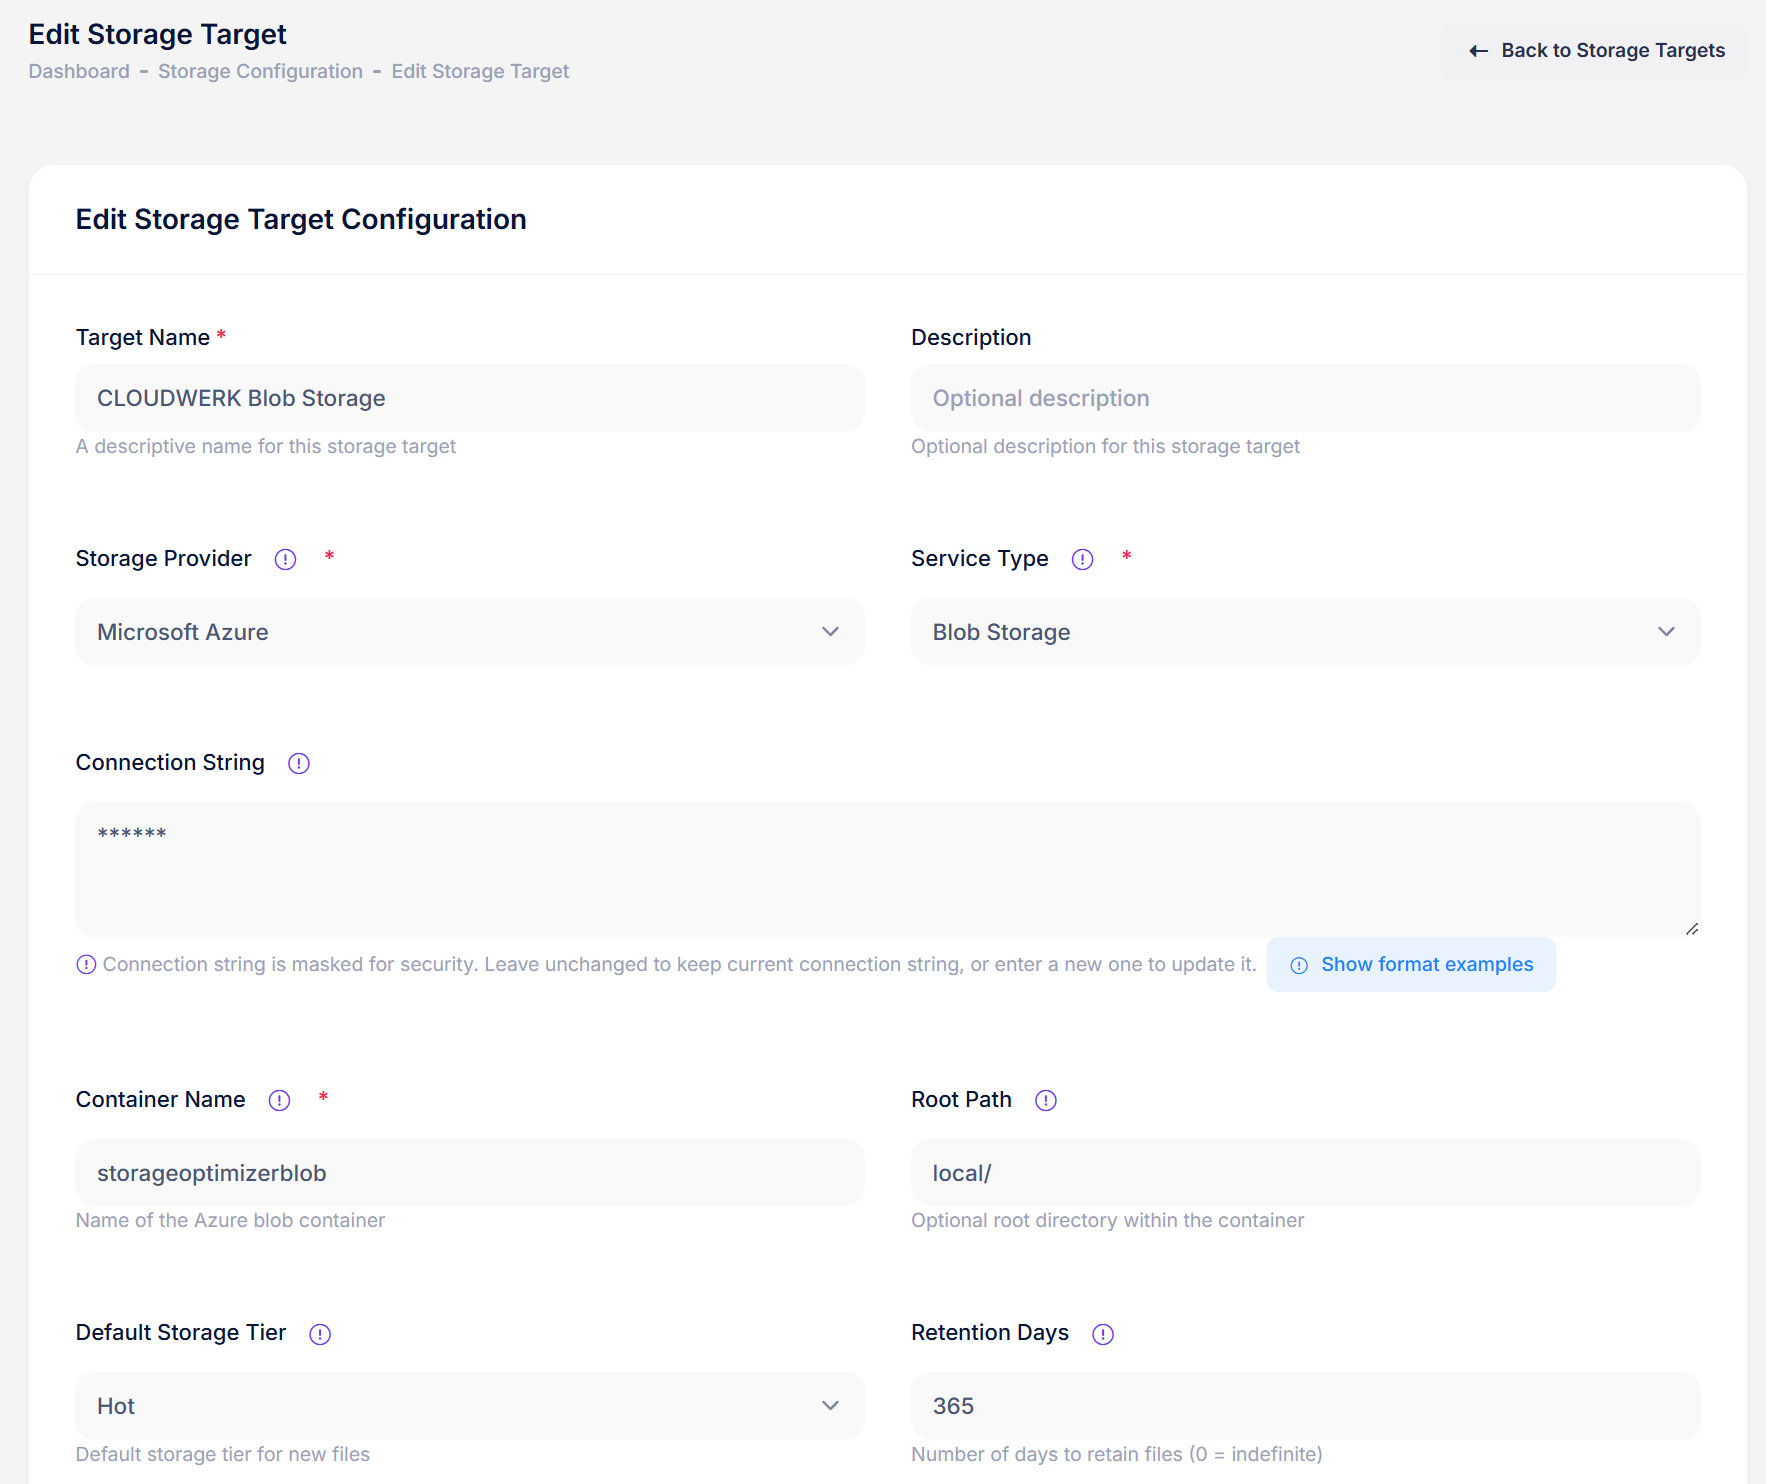Go to Dashboard via the breadcrumb
This screenshot has height=1484, width=1766.
point(79,71)
